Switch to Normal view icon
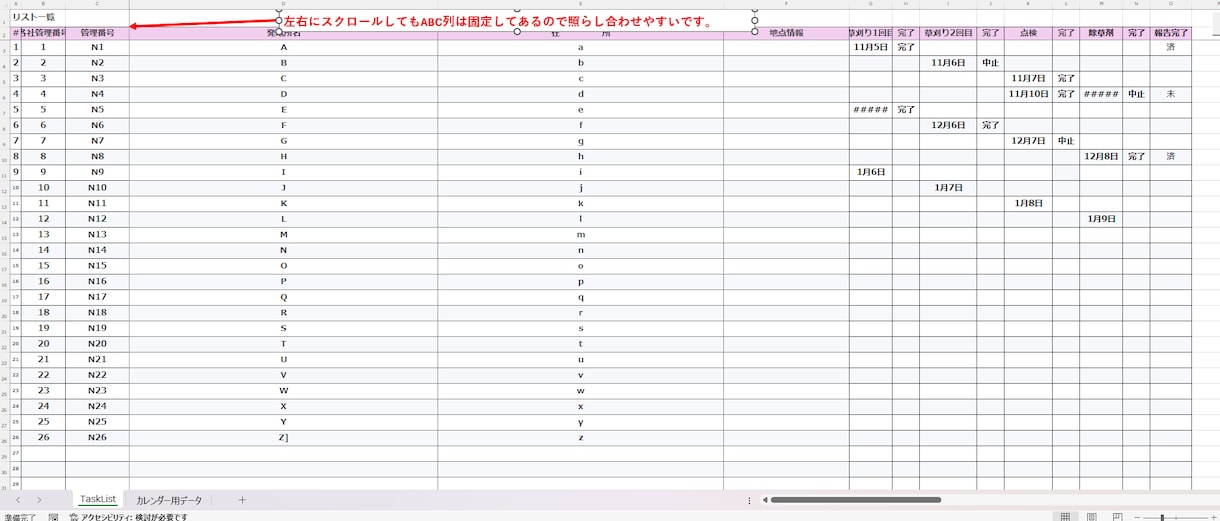 (1066, 517)
